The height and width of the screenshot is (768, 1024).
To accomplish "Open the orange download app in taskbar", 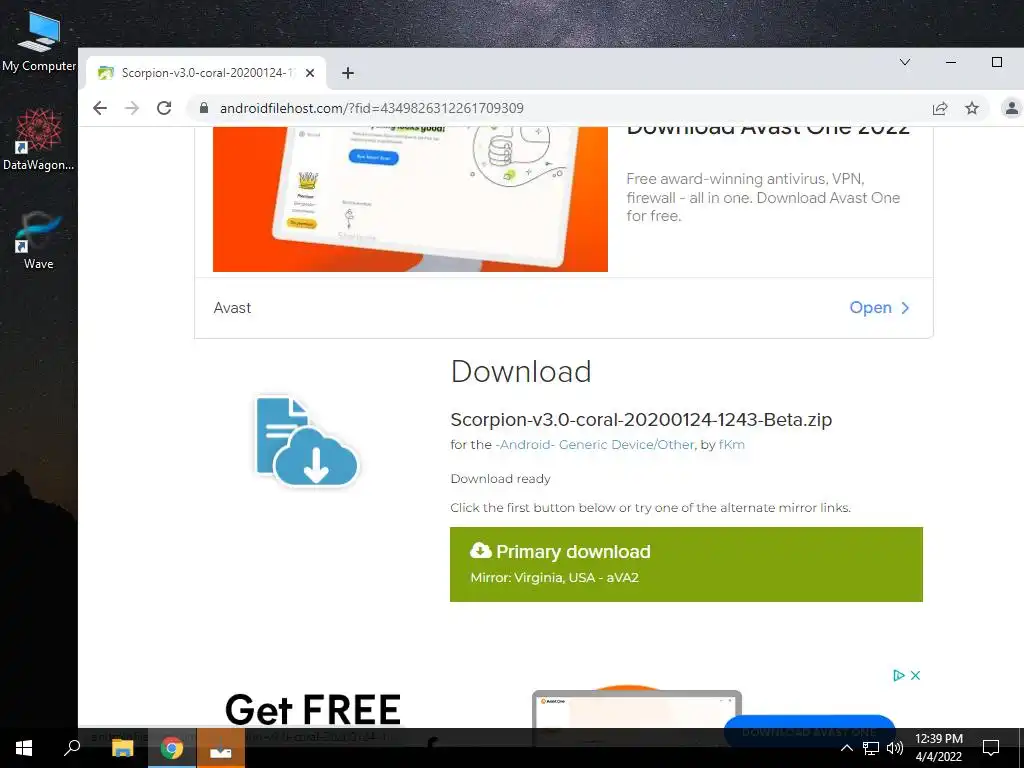I will (221, 748).
